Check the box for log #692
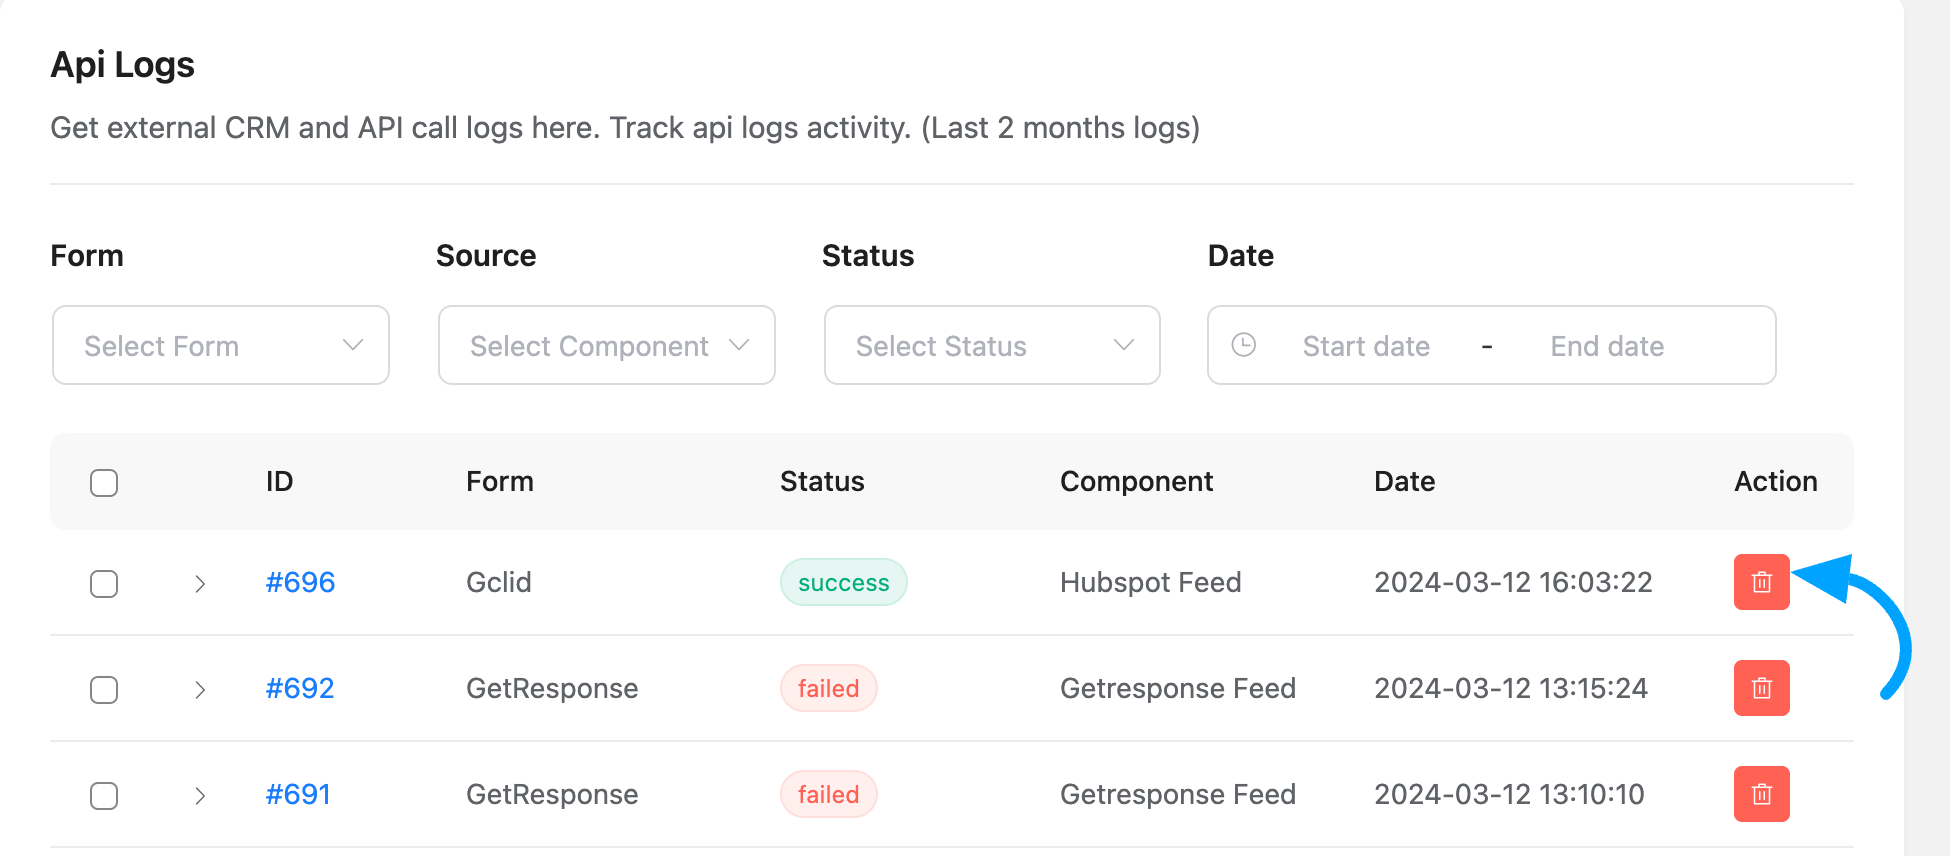The image size is (1950, 856). pos(104,690)
